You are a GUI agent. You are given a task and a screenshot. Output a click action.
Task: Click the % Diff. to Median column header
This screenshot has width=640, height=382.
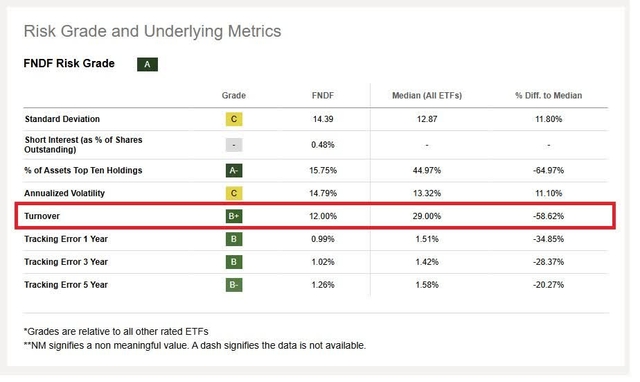[549, 96]
